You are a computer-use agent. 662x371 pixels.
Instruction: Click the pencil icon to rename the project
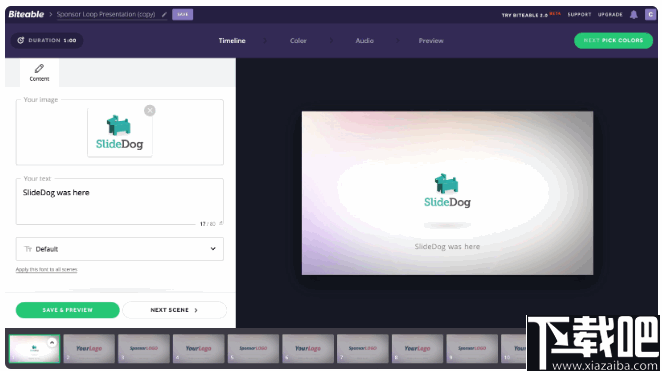point(164,15)
